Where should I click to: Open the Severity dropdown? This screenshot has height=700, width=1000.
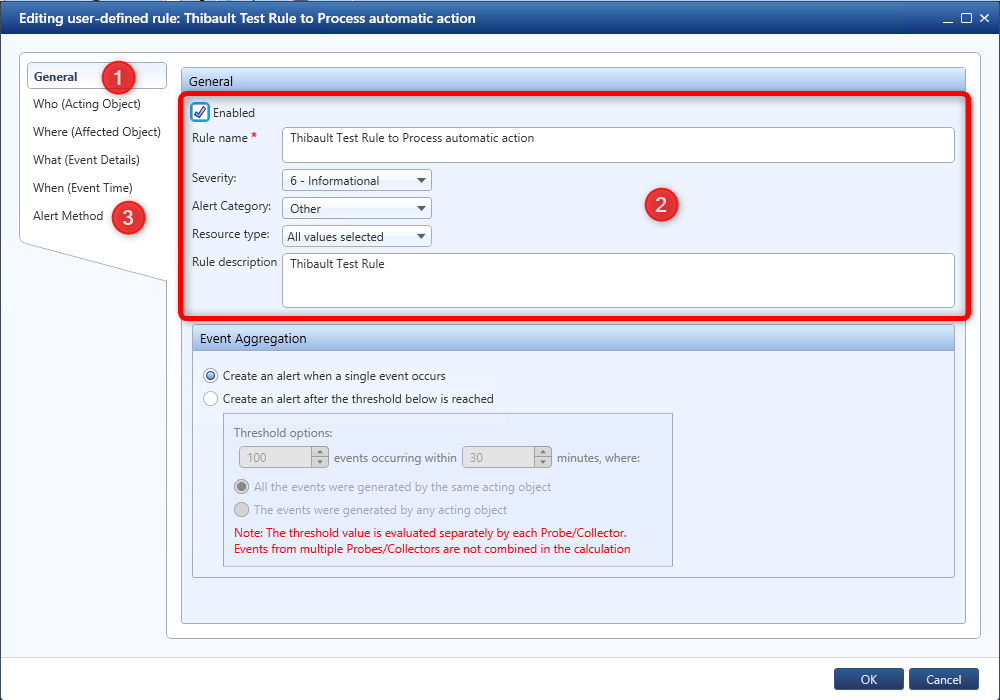click(x=357, y=180)
